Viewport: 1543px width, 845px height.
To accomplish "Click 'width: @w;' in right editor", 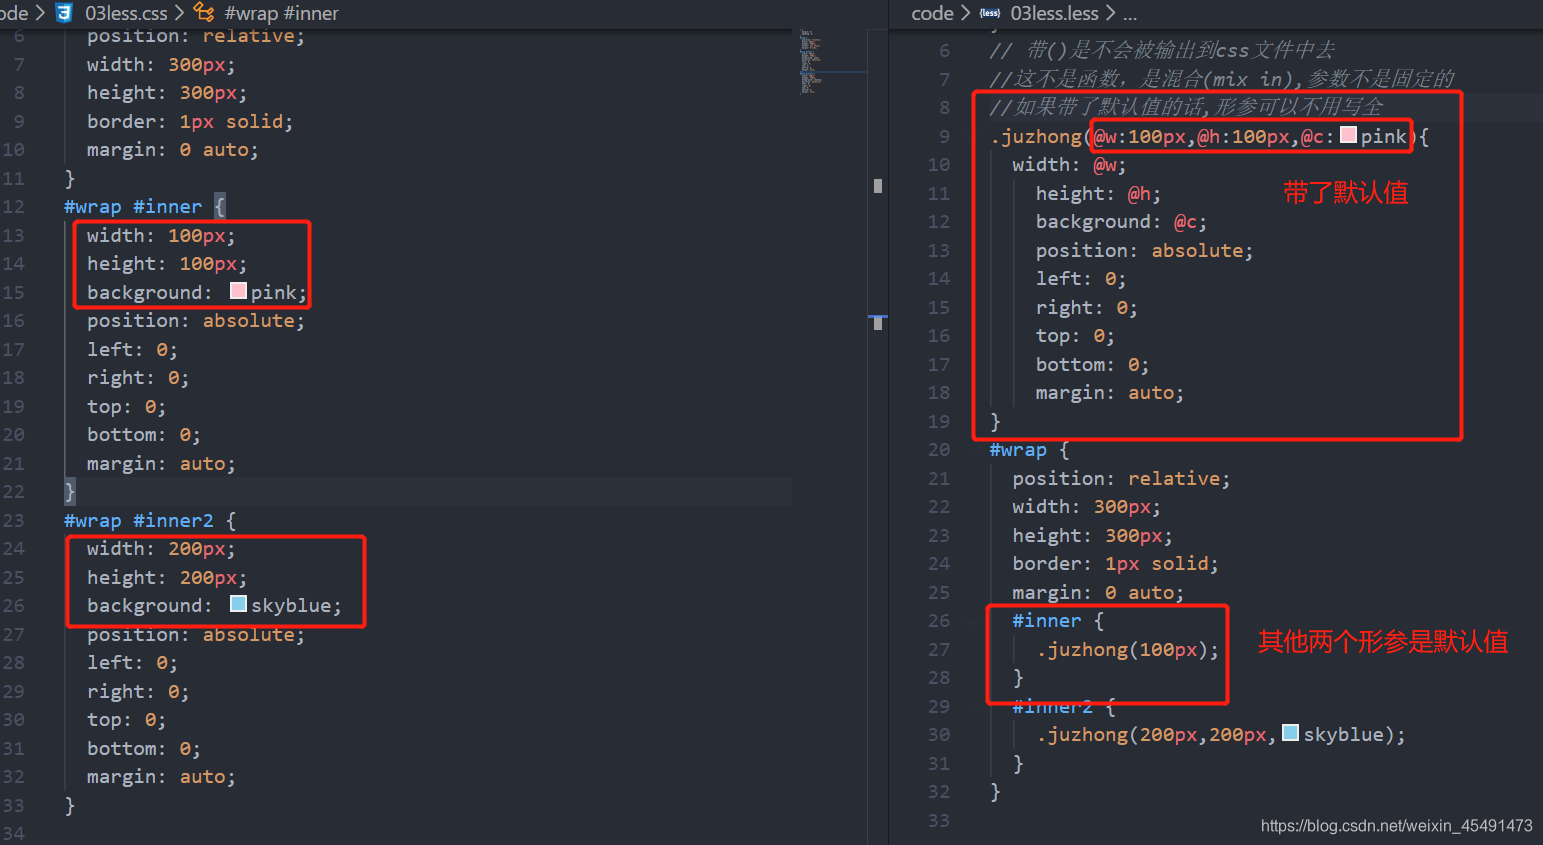I will click(x=1069, y=165).
